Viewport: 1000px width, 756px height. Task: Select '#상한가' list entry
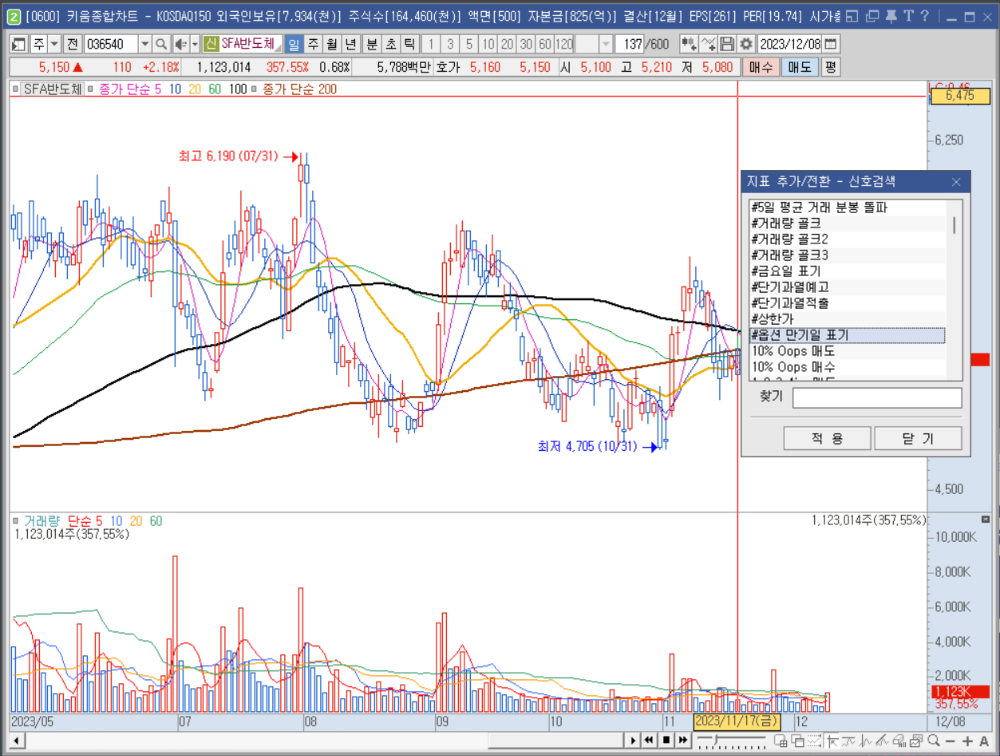click(848, 319)
